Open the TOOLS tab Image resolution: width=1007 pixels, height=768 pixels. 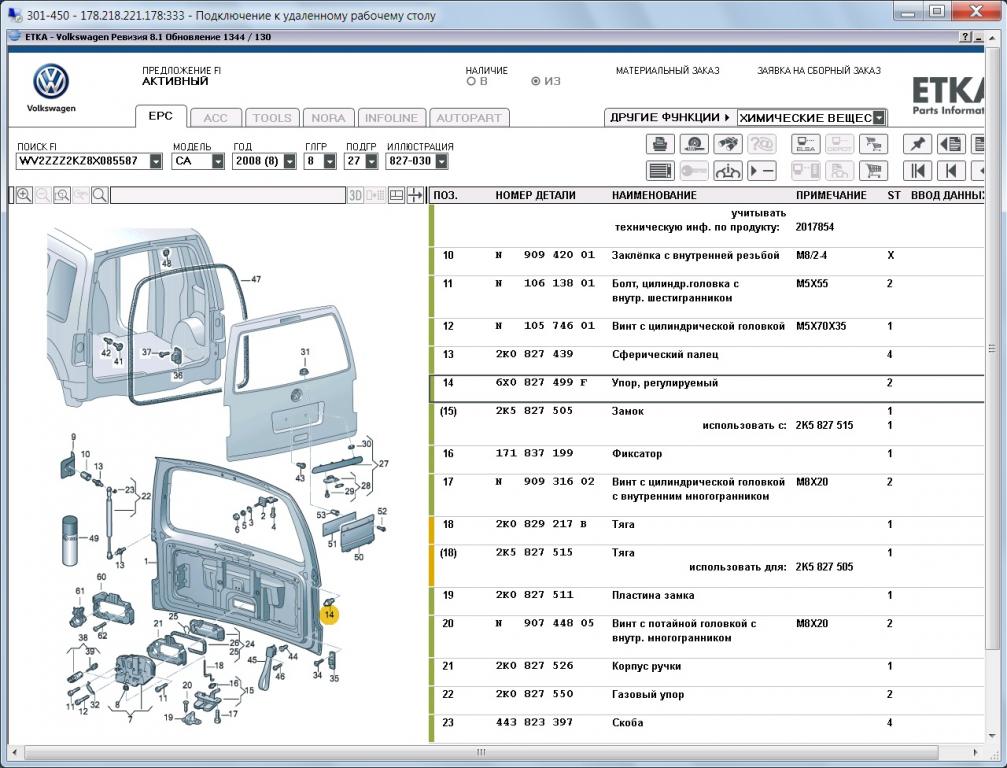(272, 118)
